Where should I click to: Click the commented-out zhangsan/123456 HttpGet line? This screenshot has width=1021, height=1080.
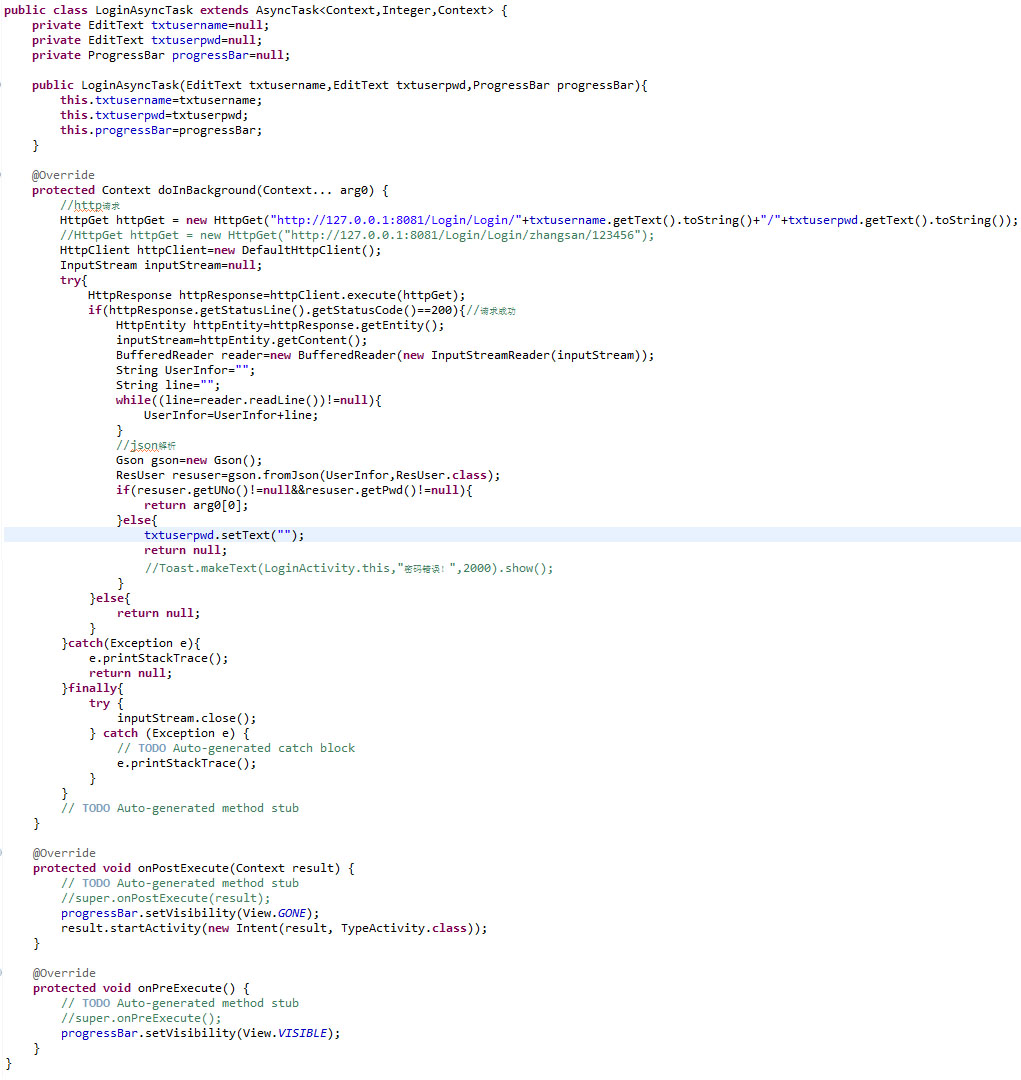point(356,235)
